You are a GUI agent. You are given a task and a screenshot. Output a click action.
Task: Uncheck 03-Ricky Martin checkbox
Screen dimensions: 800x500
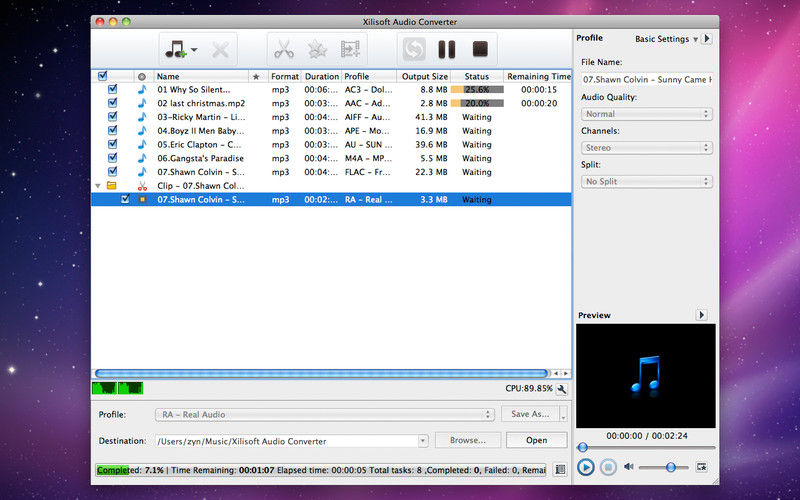[x=112, y=117]
